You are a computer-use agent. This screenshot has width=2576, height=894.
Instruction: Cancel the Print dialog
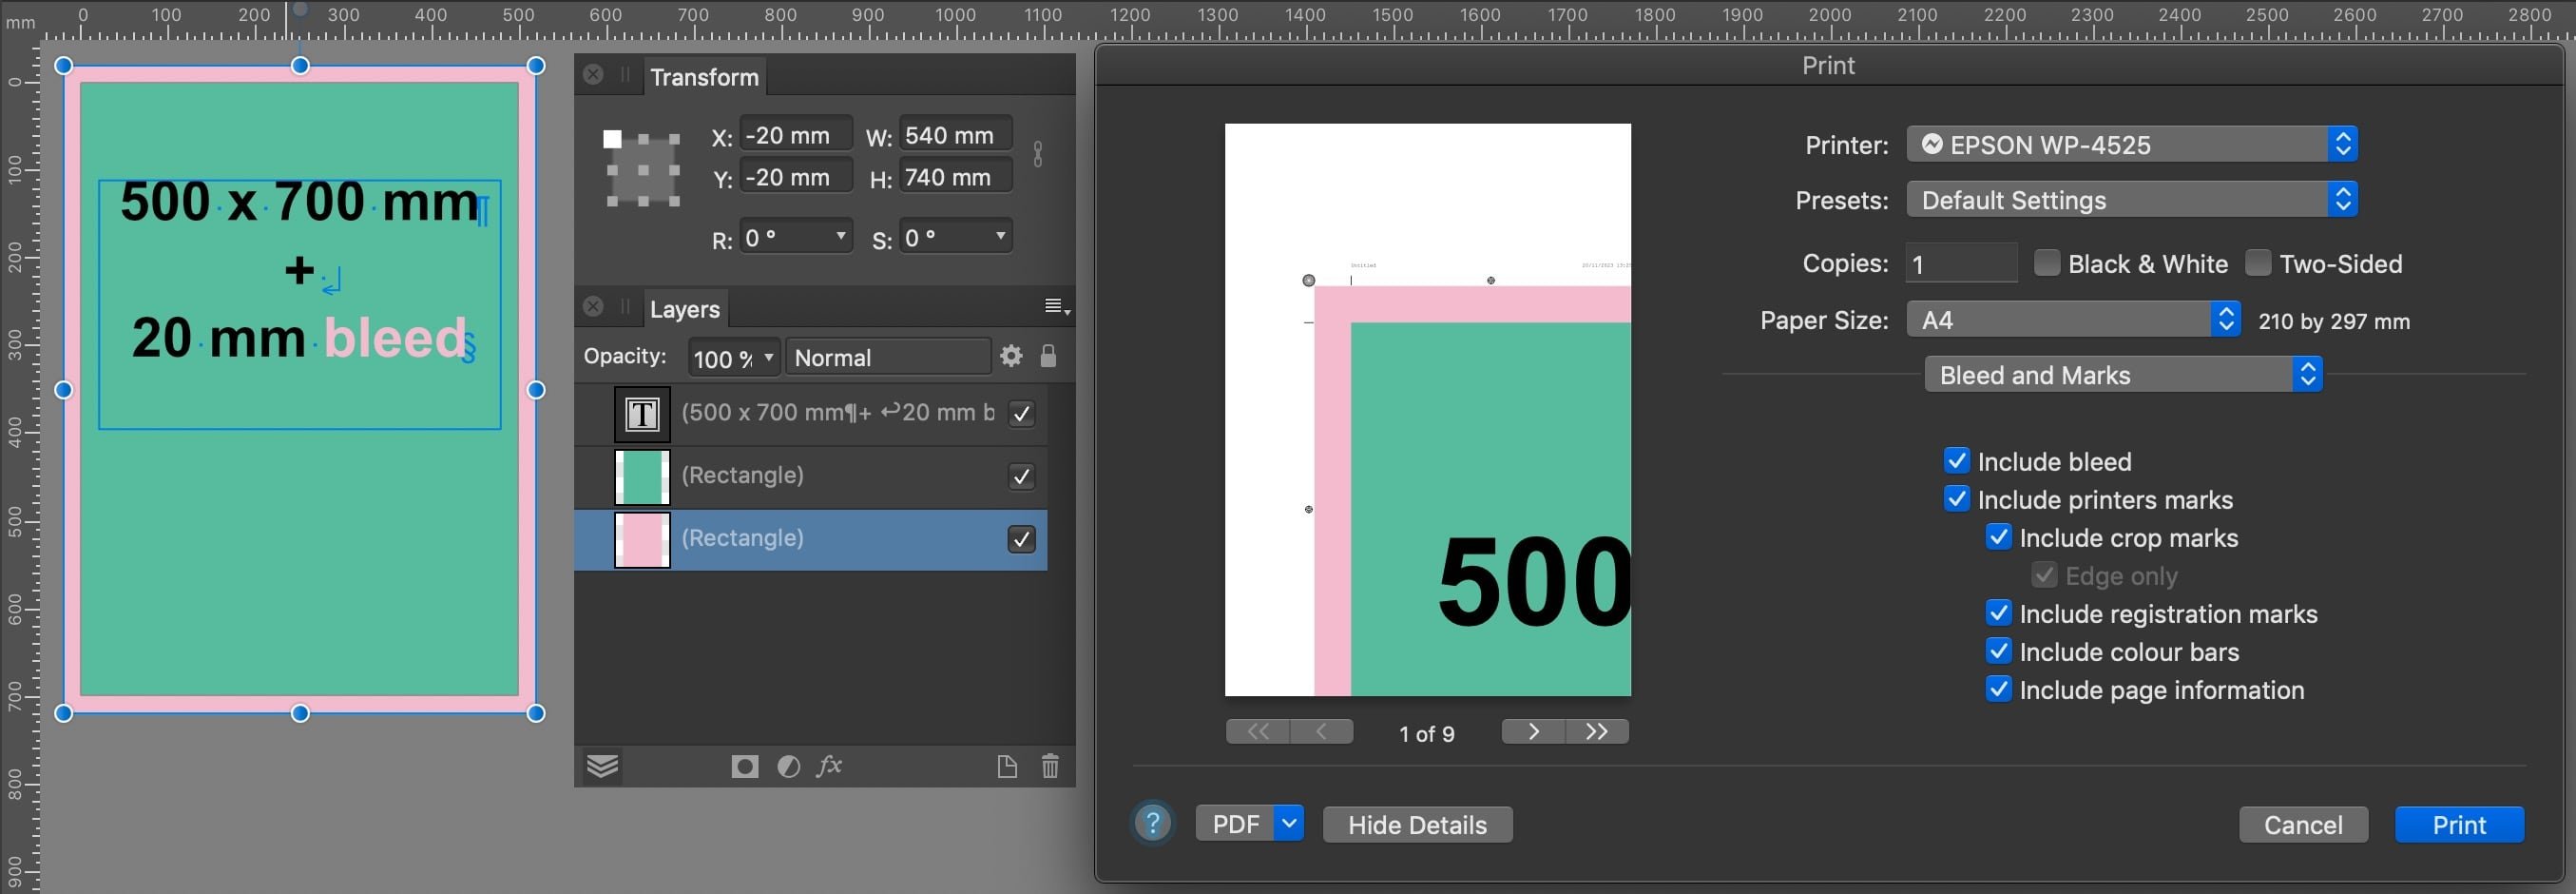[x=2303, y=825]
